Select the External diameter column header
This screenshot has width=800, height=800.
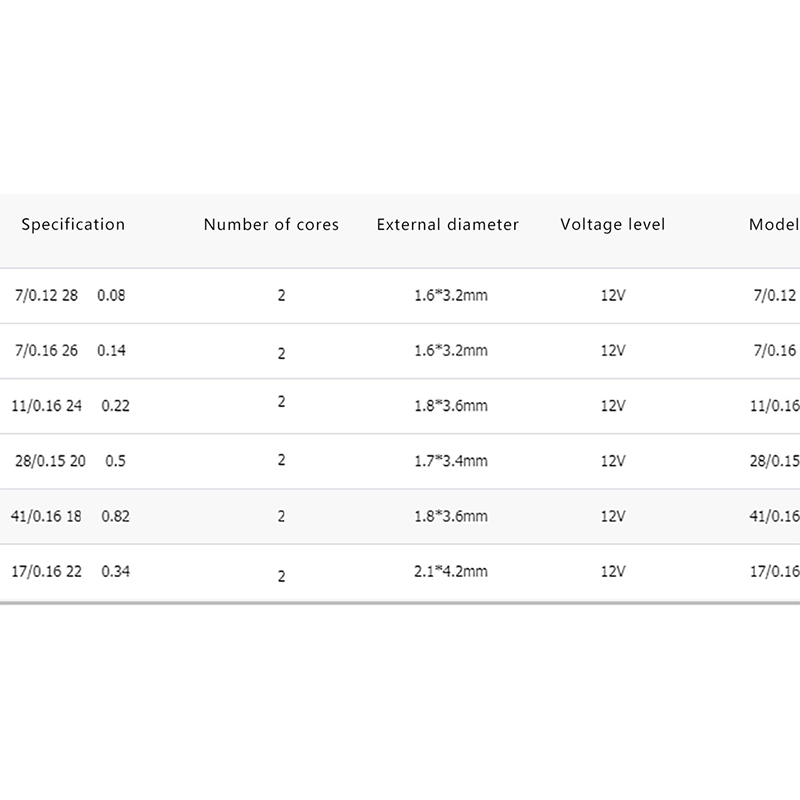pos(448,225)
